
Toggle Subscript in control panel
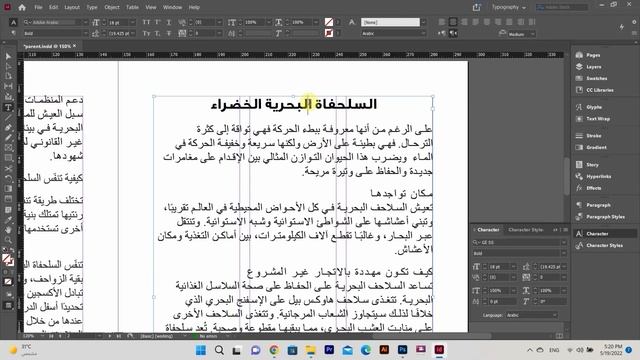click(x=158, y=33)
